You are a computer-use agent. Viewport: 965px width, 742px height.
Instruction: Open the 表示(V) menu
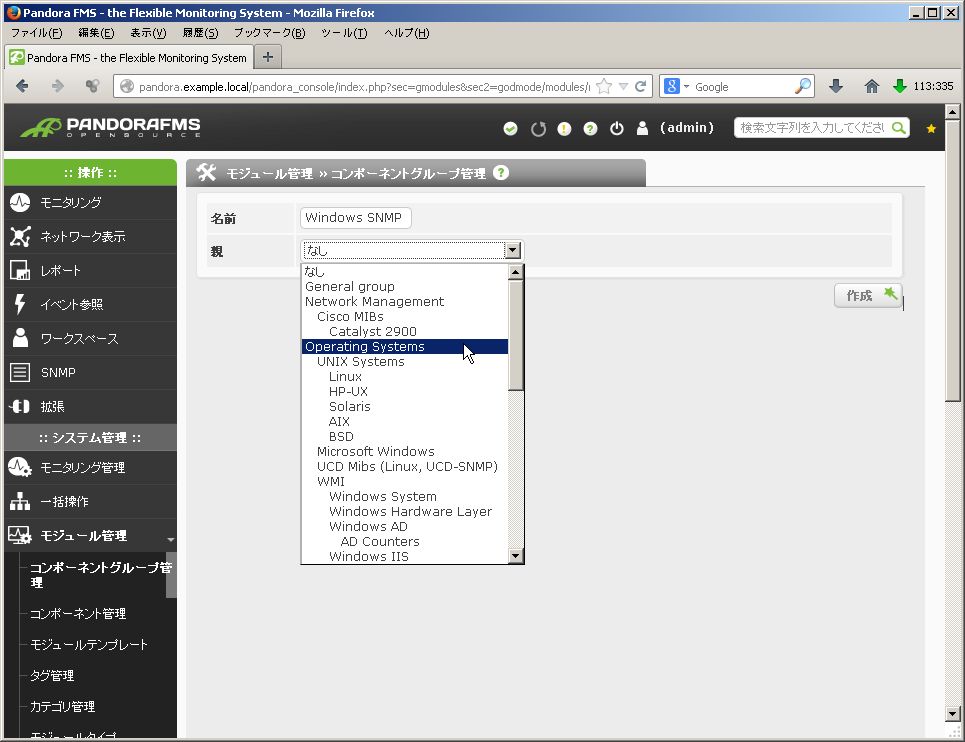[x=148, y=33]
